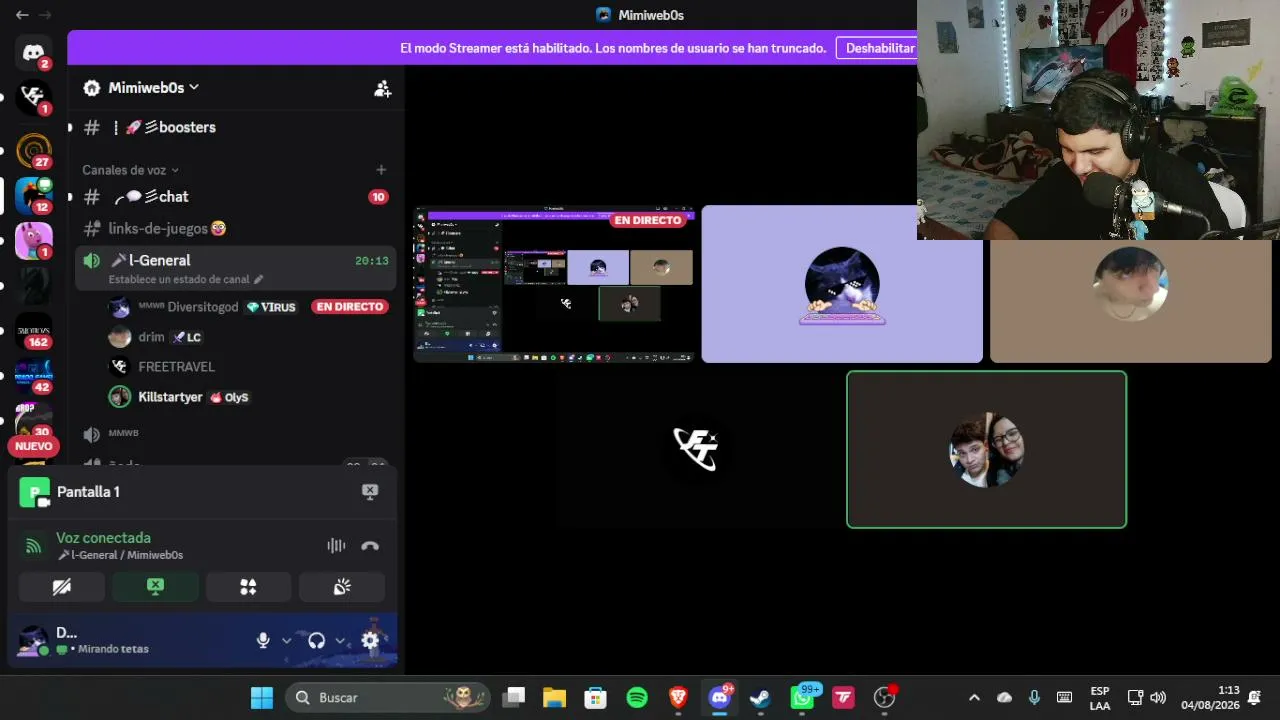The height and width of the screenshot is (720, 1280).
Task: Open the server icon with badge 42
Action: coord(33,377)
